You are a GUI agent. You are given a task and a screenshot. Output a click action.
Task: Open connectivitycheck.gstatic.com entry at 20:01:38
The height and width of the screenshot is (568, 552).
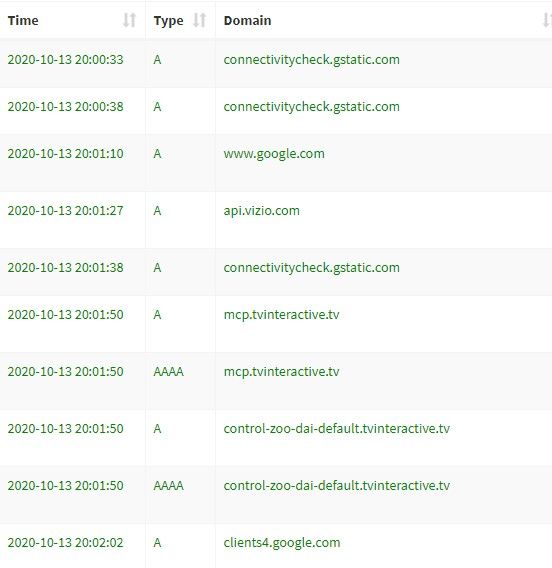click(x=311, y=268)
